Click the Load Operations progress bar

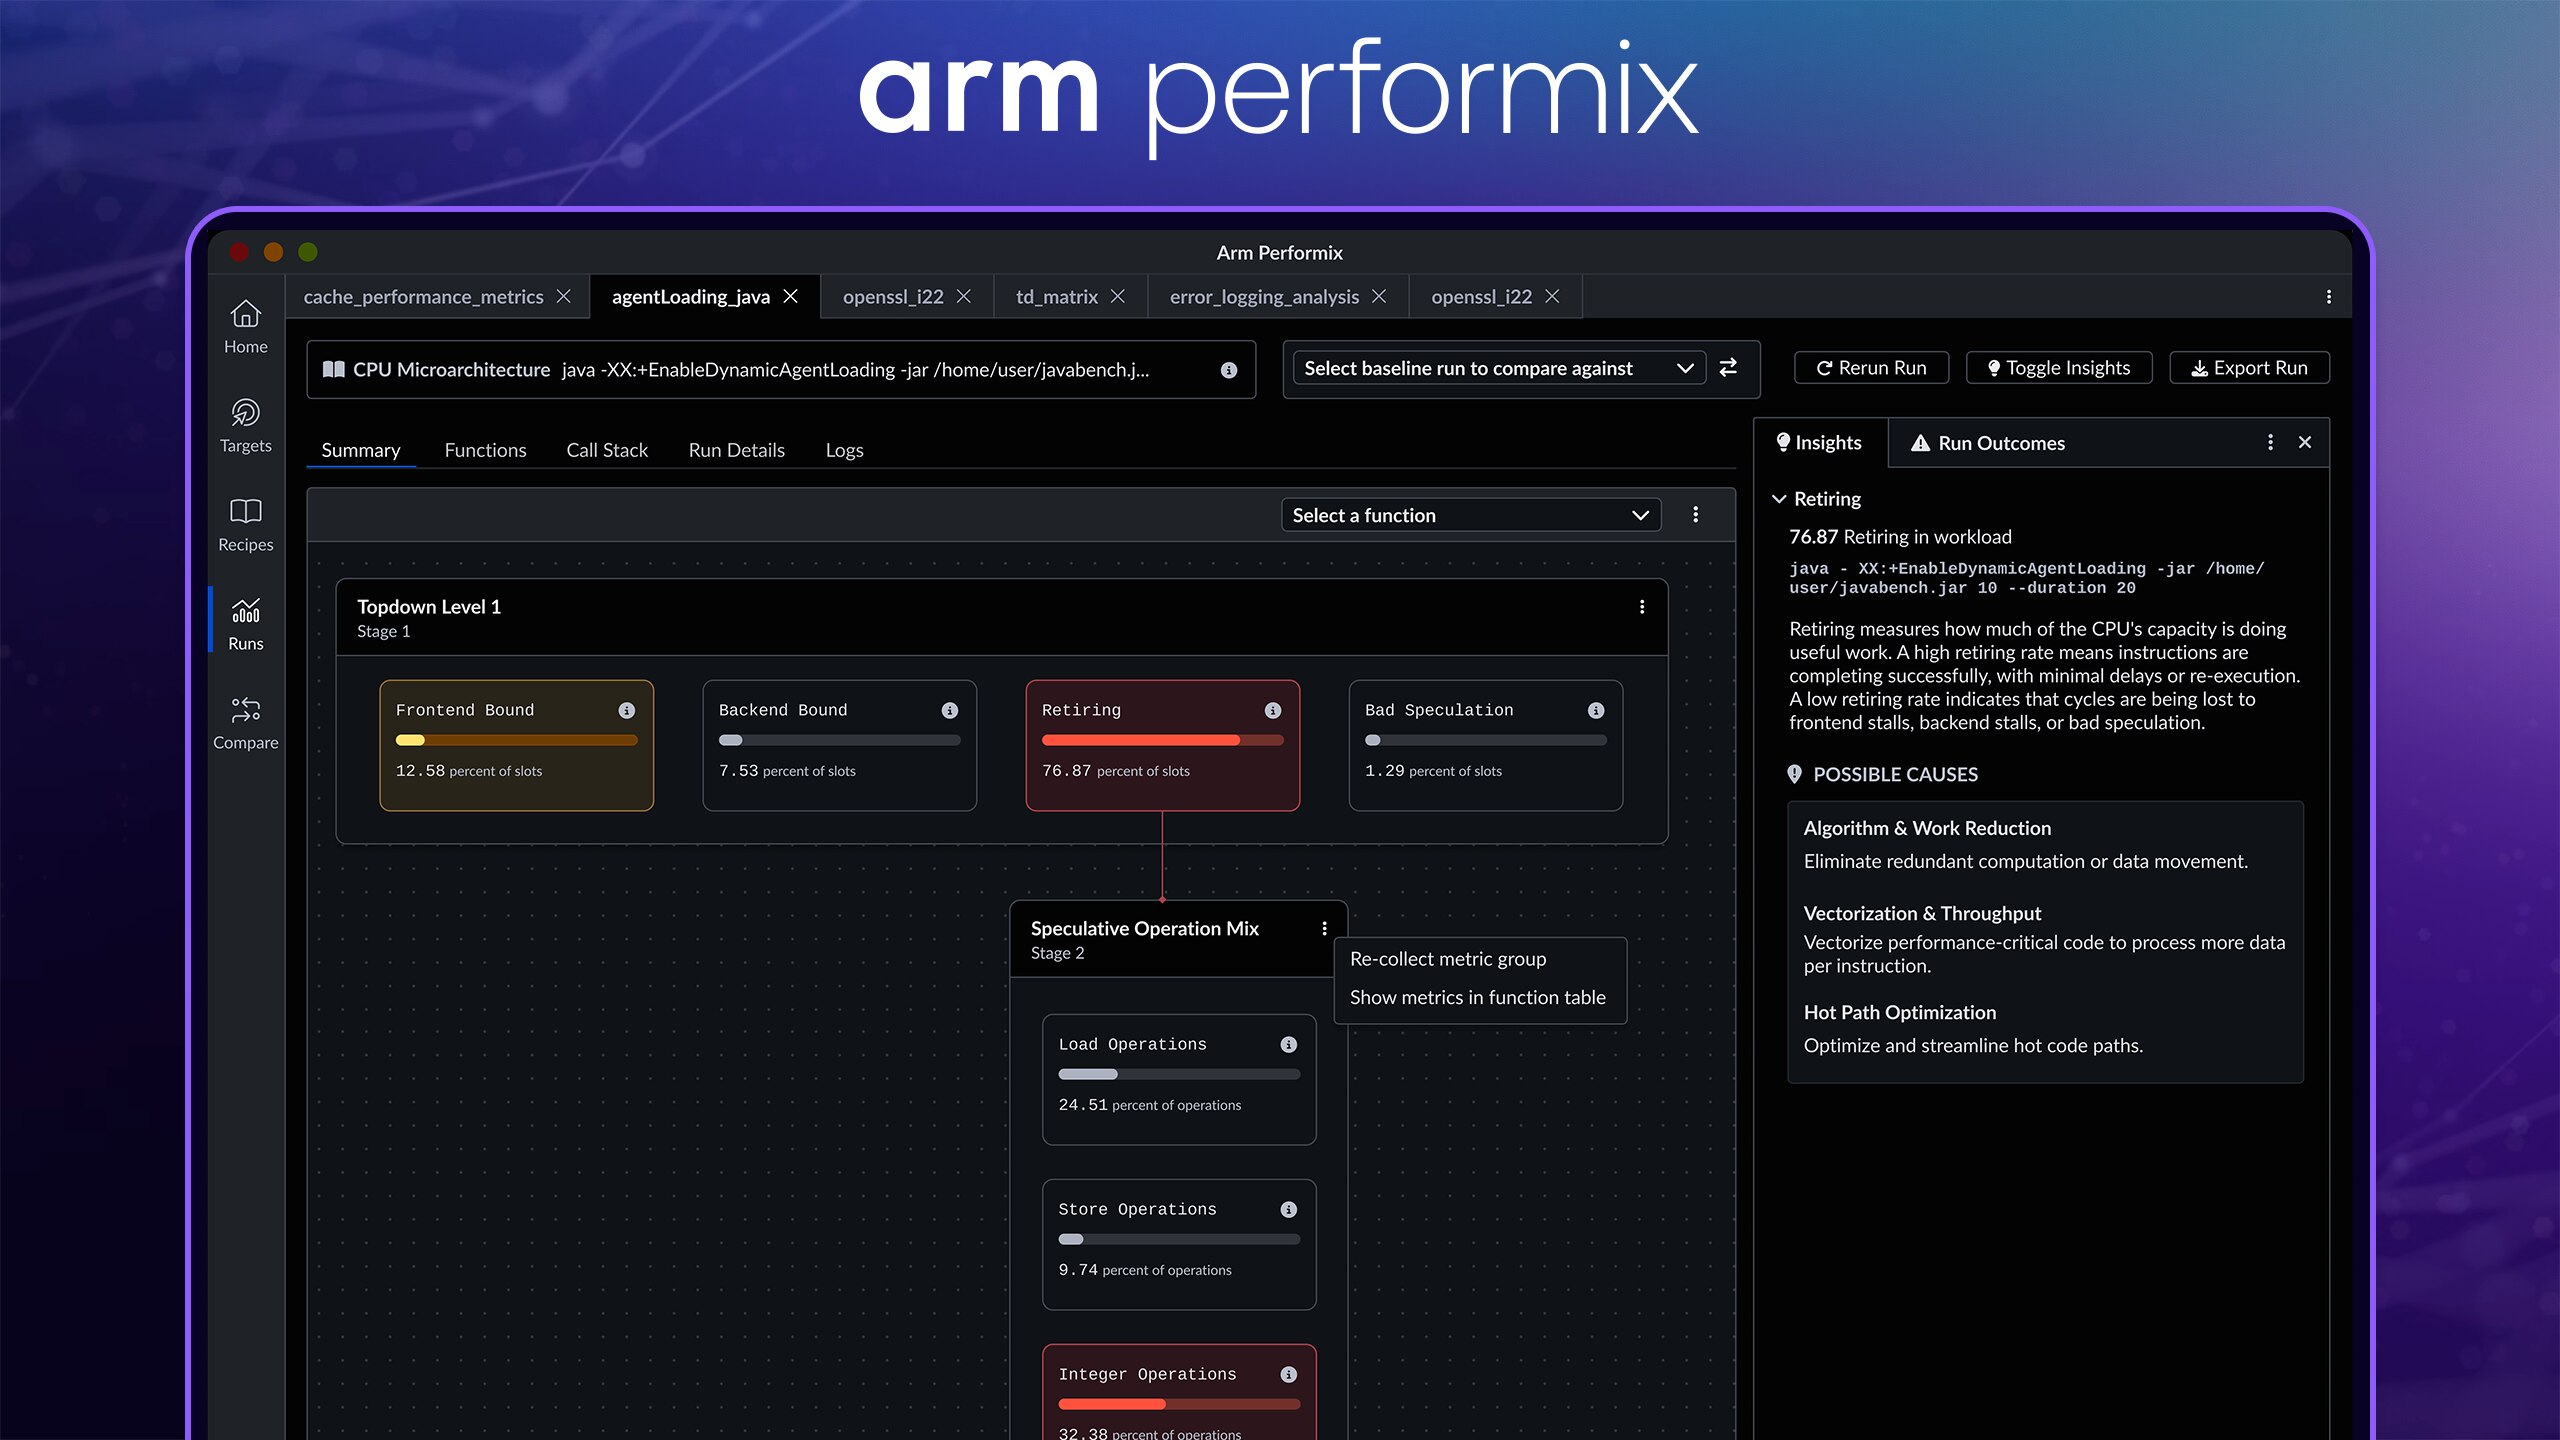tap(1179, 1075)
